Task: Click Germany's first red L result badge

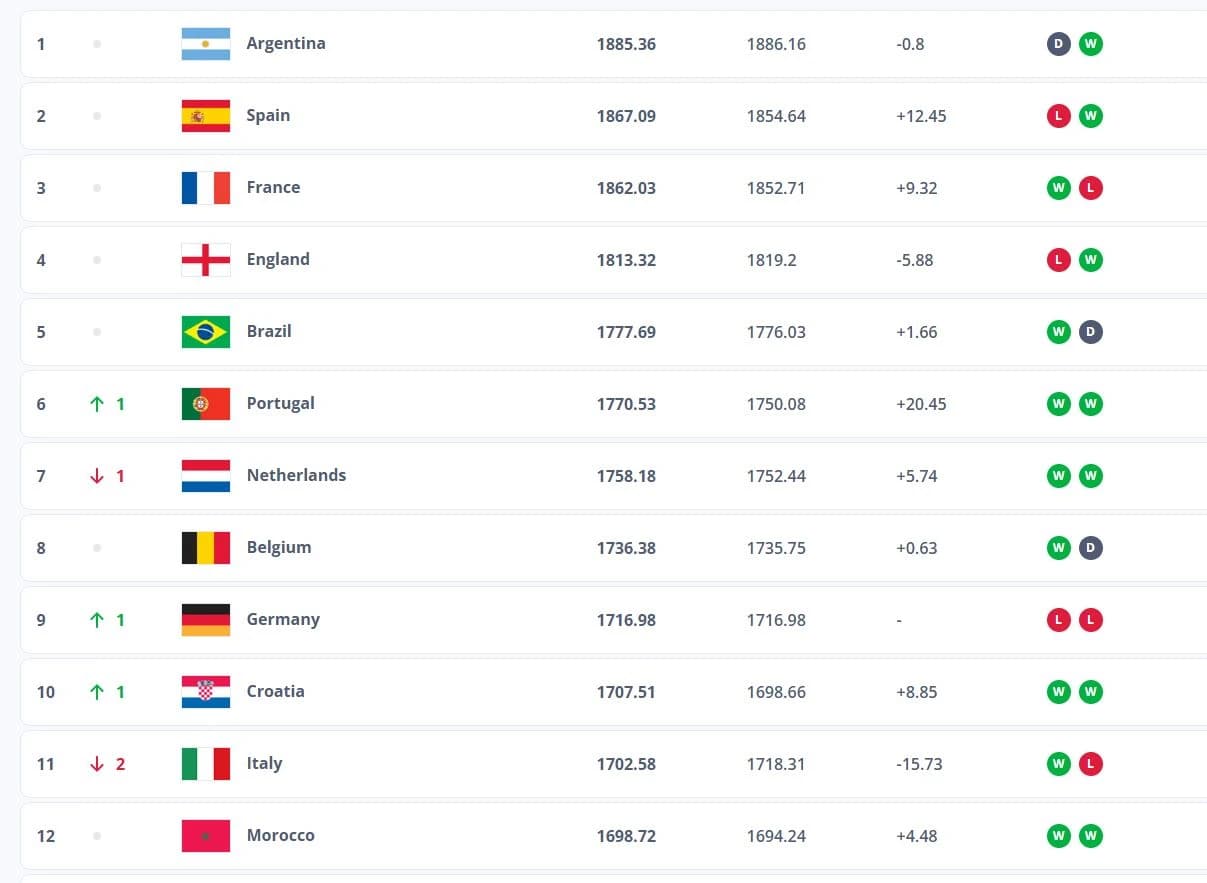Action: (x=1059, y=620)
